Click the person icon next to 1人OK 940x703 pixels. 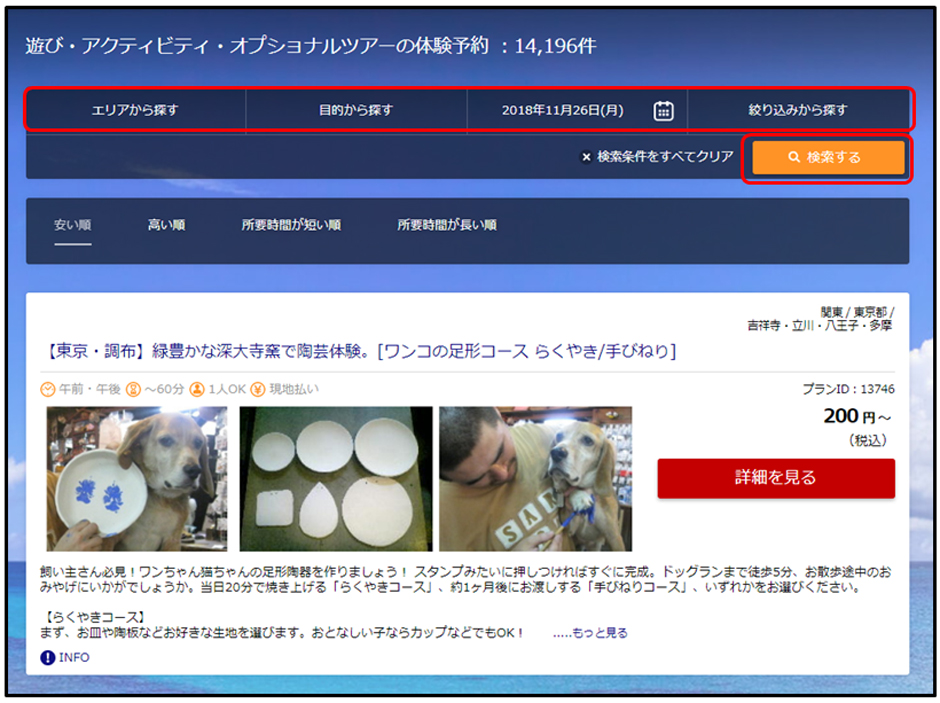click(x=197, y=389)
